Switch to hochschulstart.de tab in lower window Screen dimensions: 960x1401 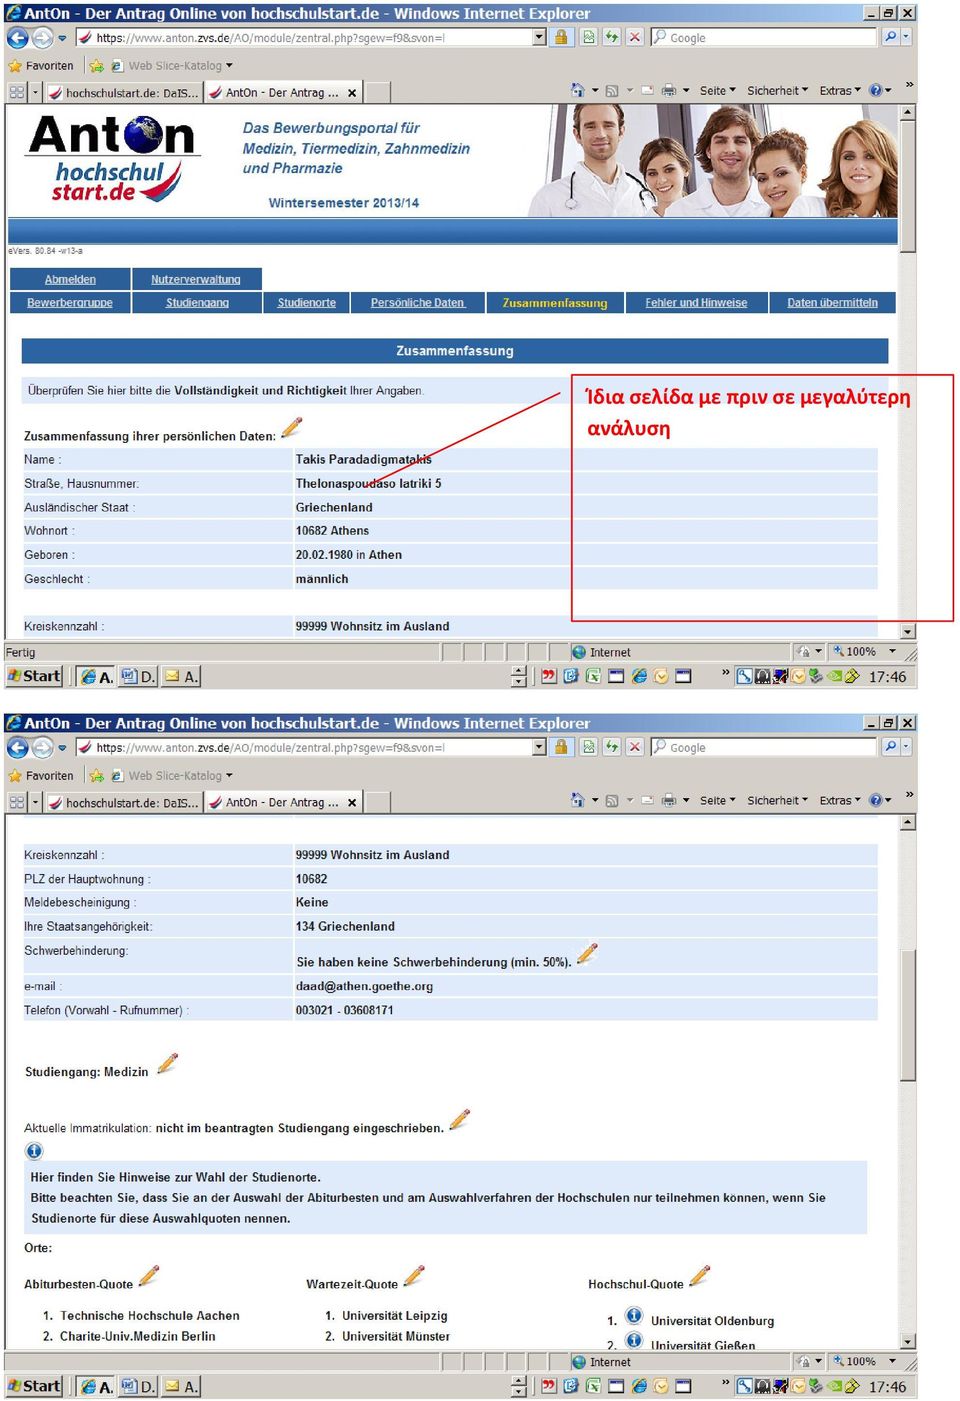[123, 803]
